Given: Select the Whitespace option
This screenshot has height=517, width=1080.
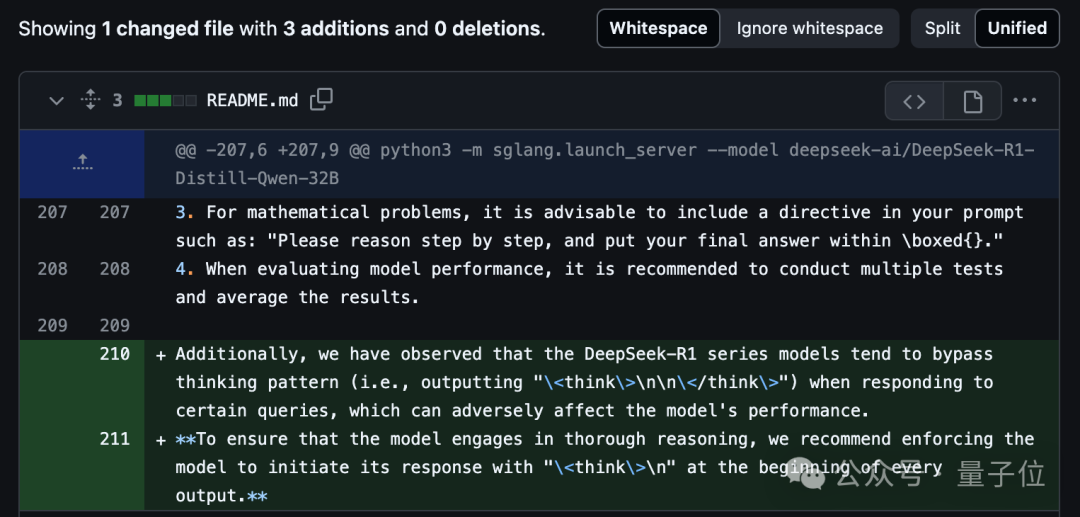Looking at the screenshot, I should click(x=658, y=28).
